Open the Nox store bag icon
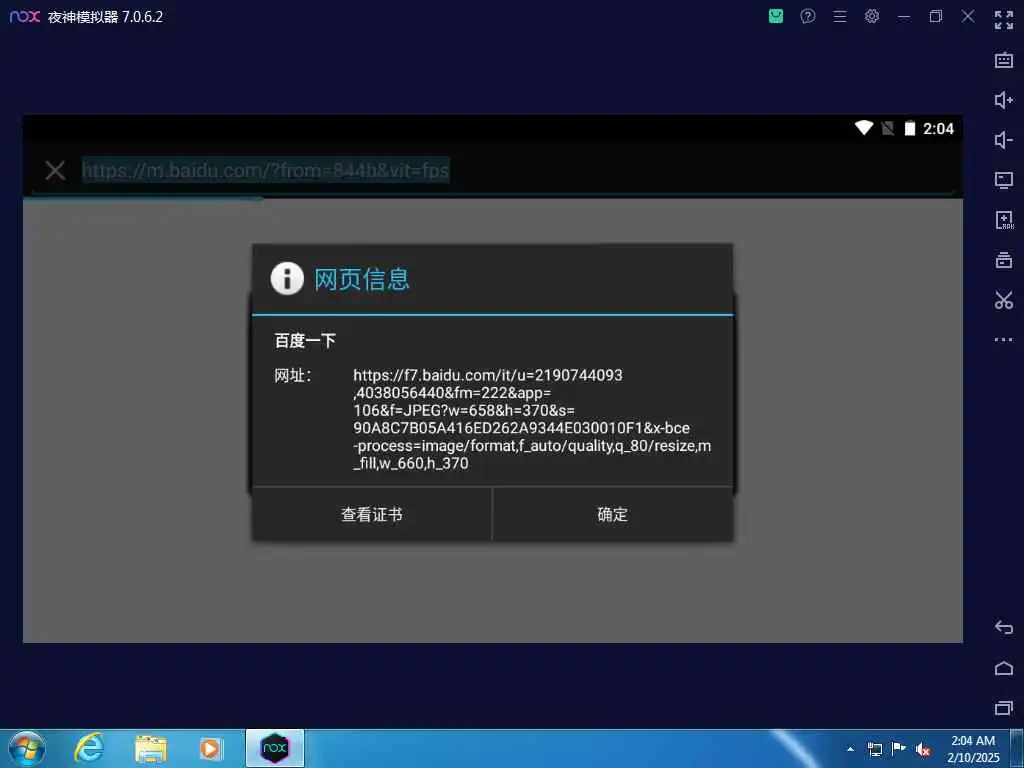Screen dimensions: 1024x768 (776, 16)
